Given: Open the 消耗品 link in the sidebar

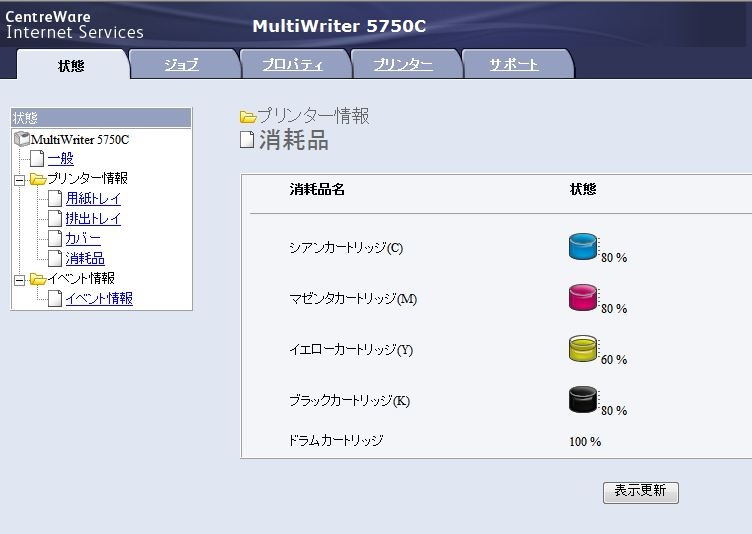Looking at the screenshot, I should pos(85,259).
